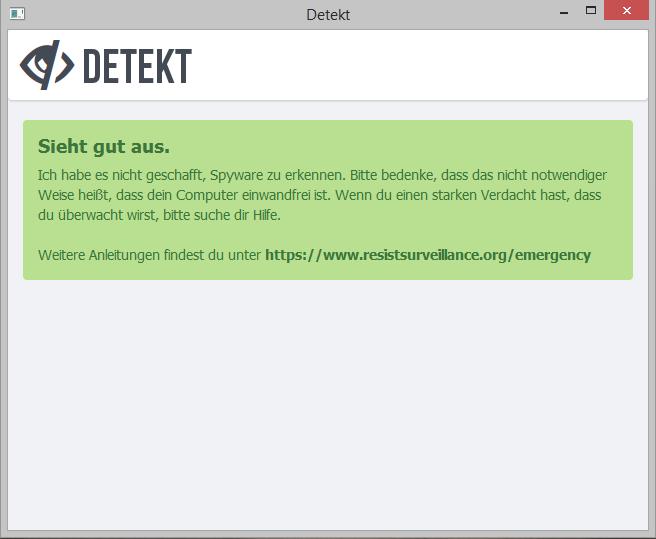Minimize the Detekt window
Screen dimensions: 656x539
(564, 13)
